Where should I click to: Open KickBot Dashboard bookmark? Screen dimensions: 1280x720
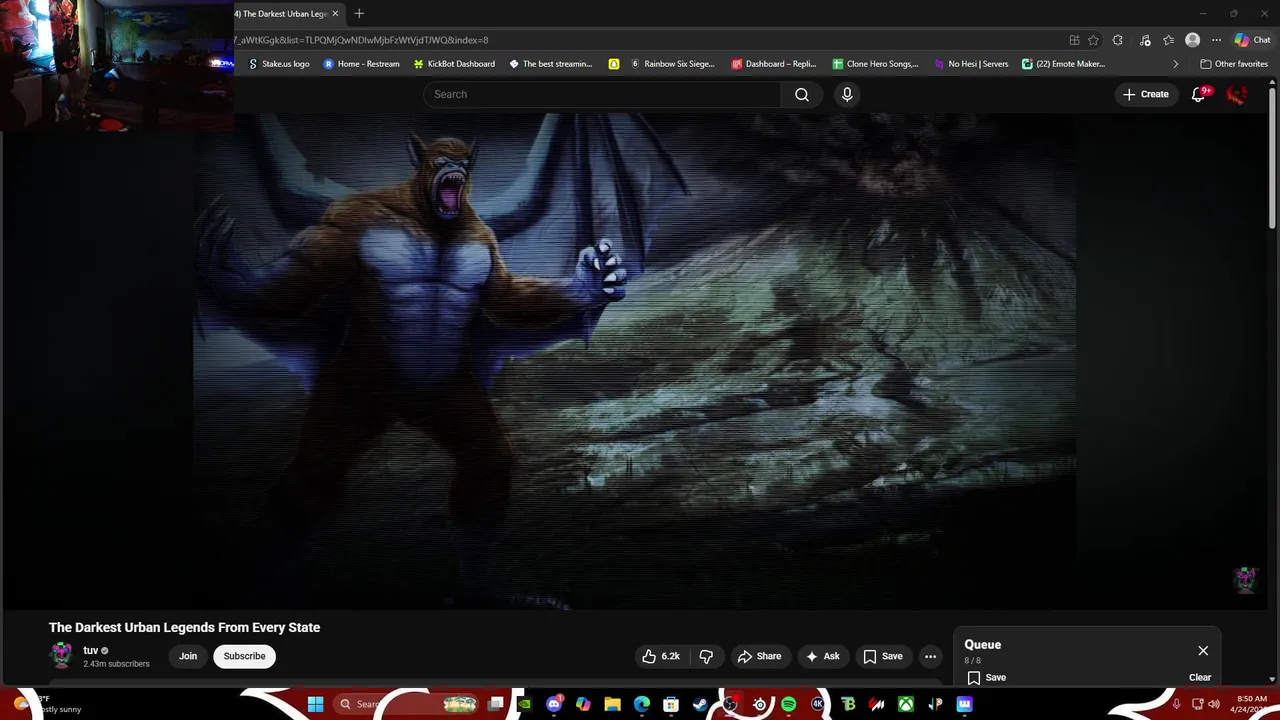pyautogui.click(x=454, y=64)
